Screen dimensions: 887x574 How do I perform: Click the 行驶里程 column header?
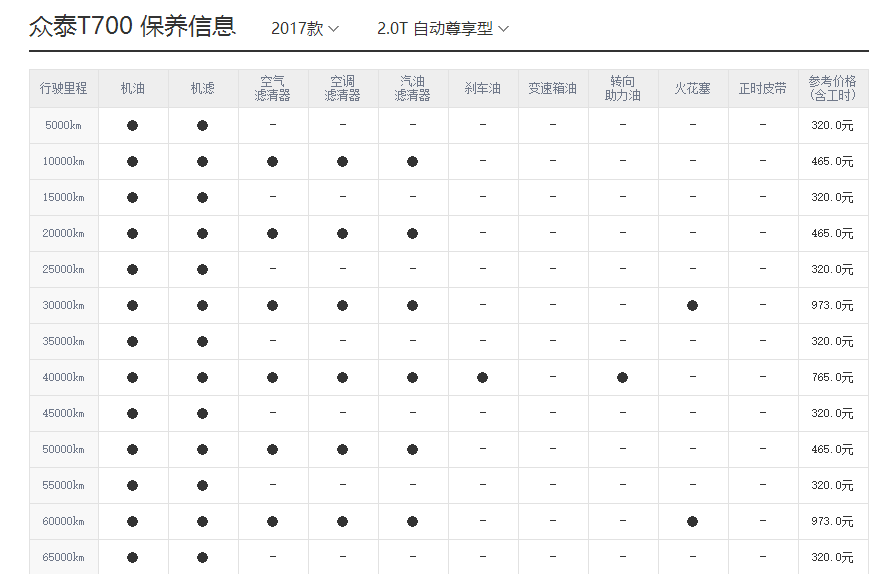click(63, 88)
